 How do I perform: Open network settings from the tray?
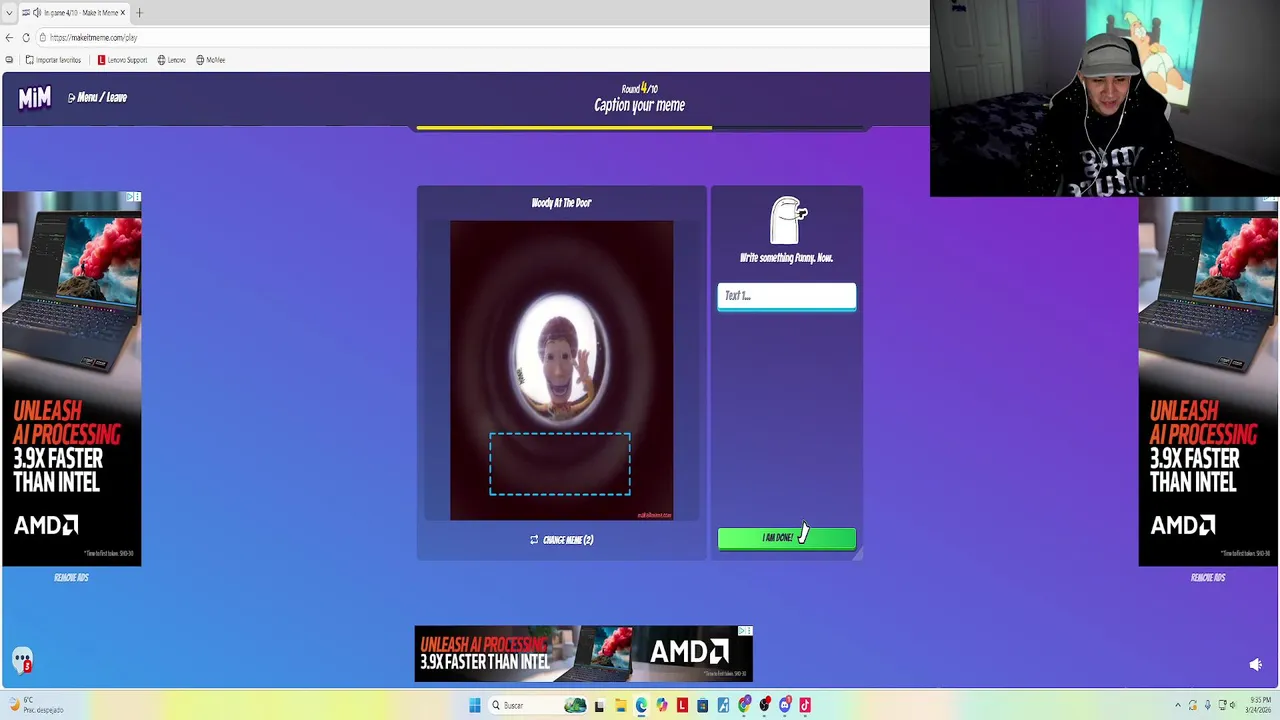point(1222,705)
